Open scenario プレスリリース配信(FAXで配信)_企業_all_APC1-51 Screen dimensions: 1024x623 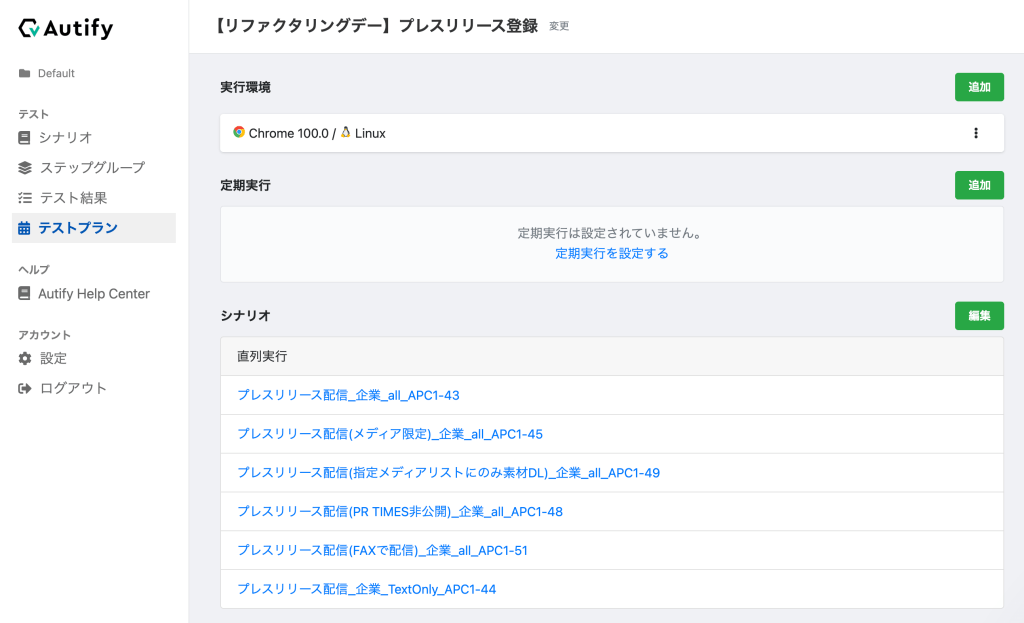pyautogui.click(x=382, y=550)
